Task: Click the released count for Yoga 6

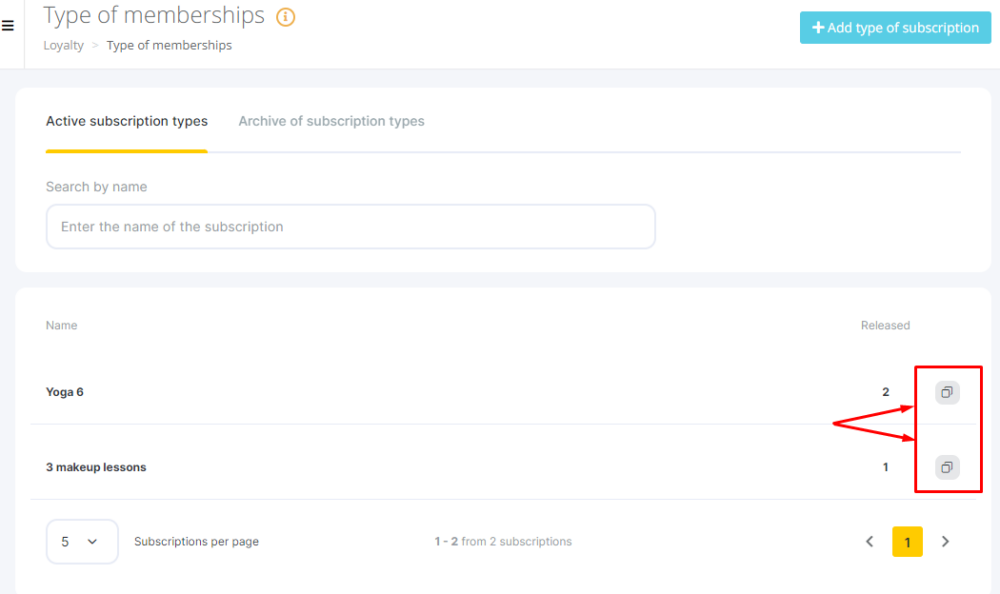Action: 885,392
